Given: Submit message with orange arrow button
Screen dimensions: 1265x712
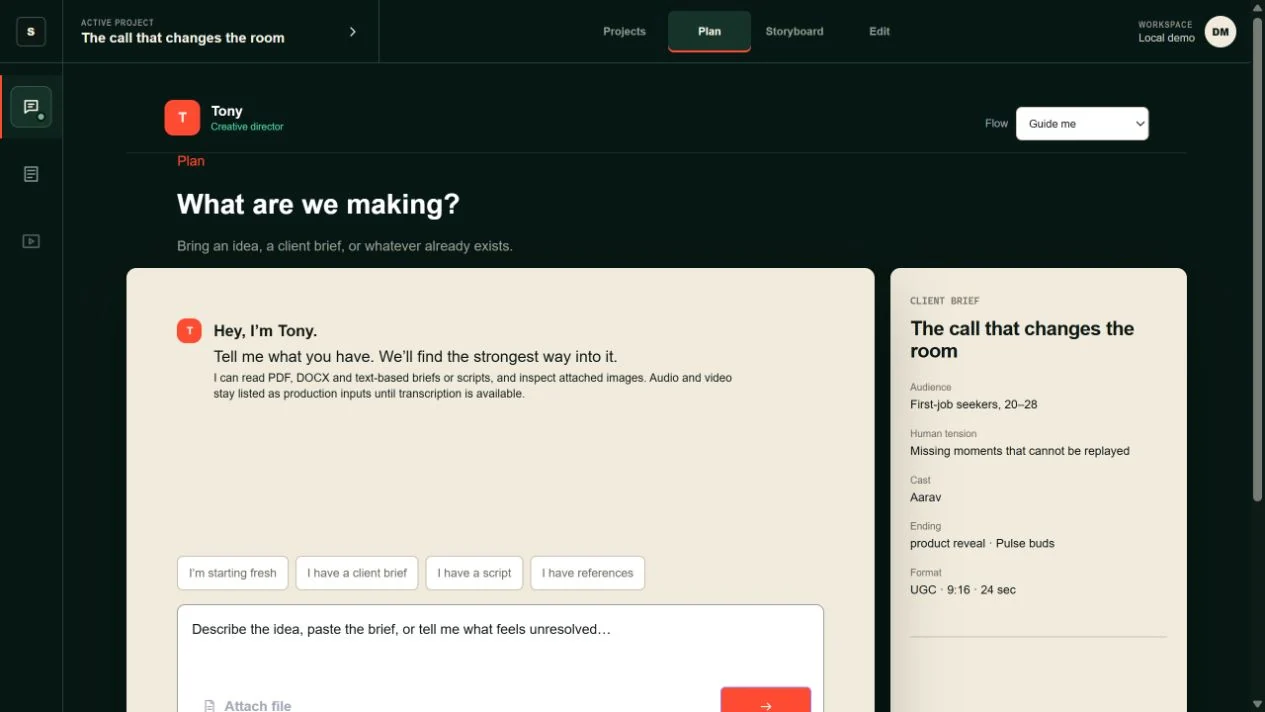Looking at the screenshot, I should click(x=766, y=700).
